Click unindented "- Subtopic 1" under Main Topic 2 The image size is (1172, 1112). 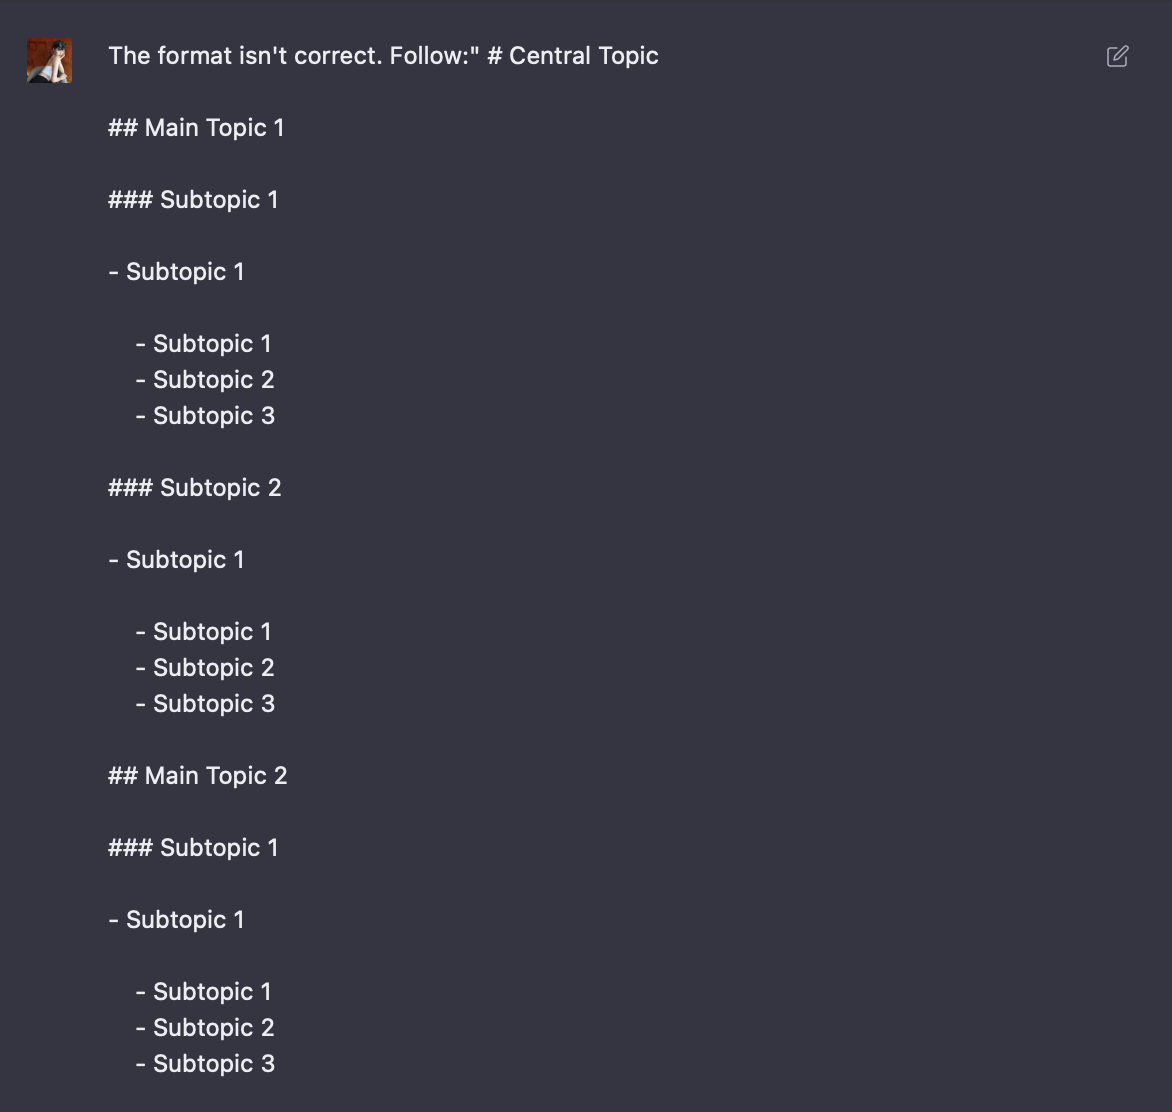pyautogui.click(x=176, y=920)
